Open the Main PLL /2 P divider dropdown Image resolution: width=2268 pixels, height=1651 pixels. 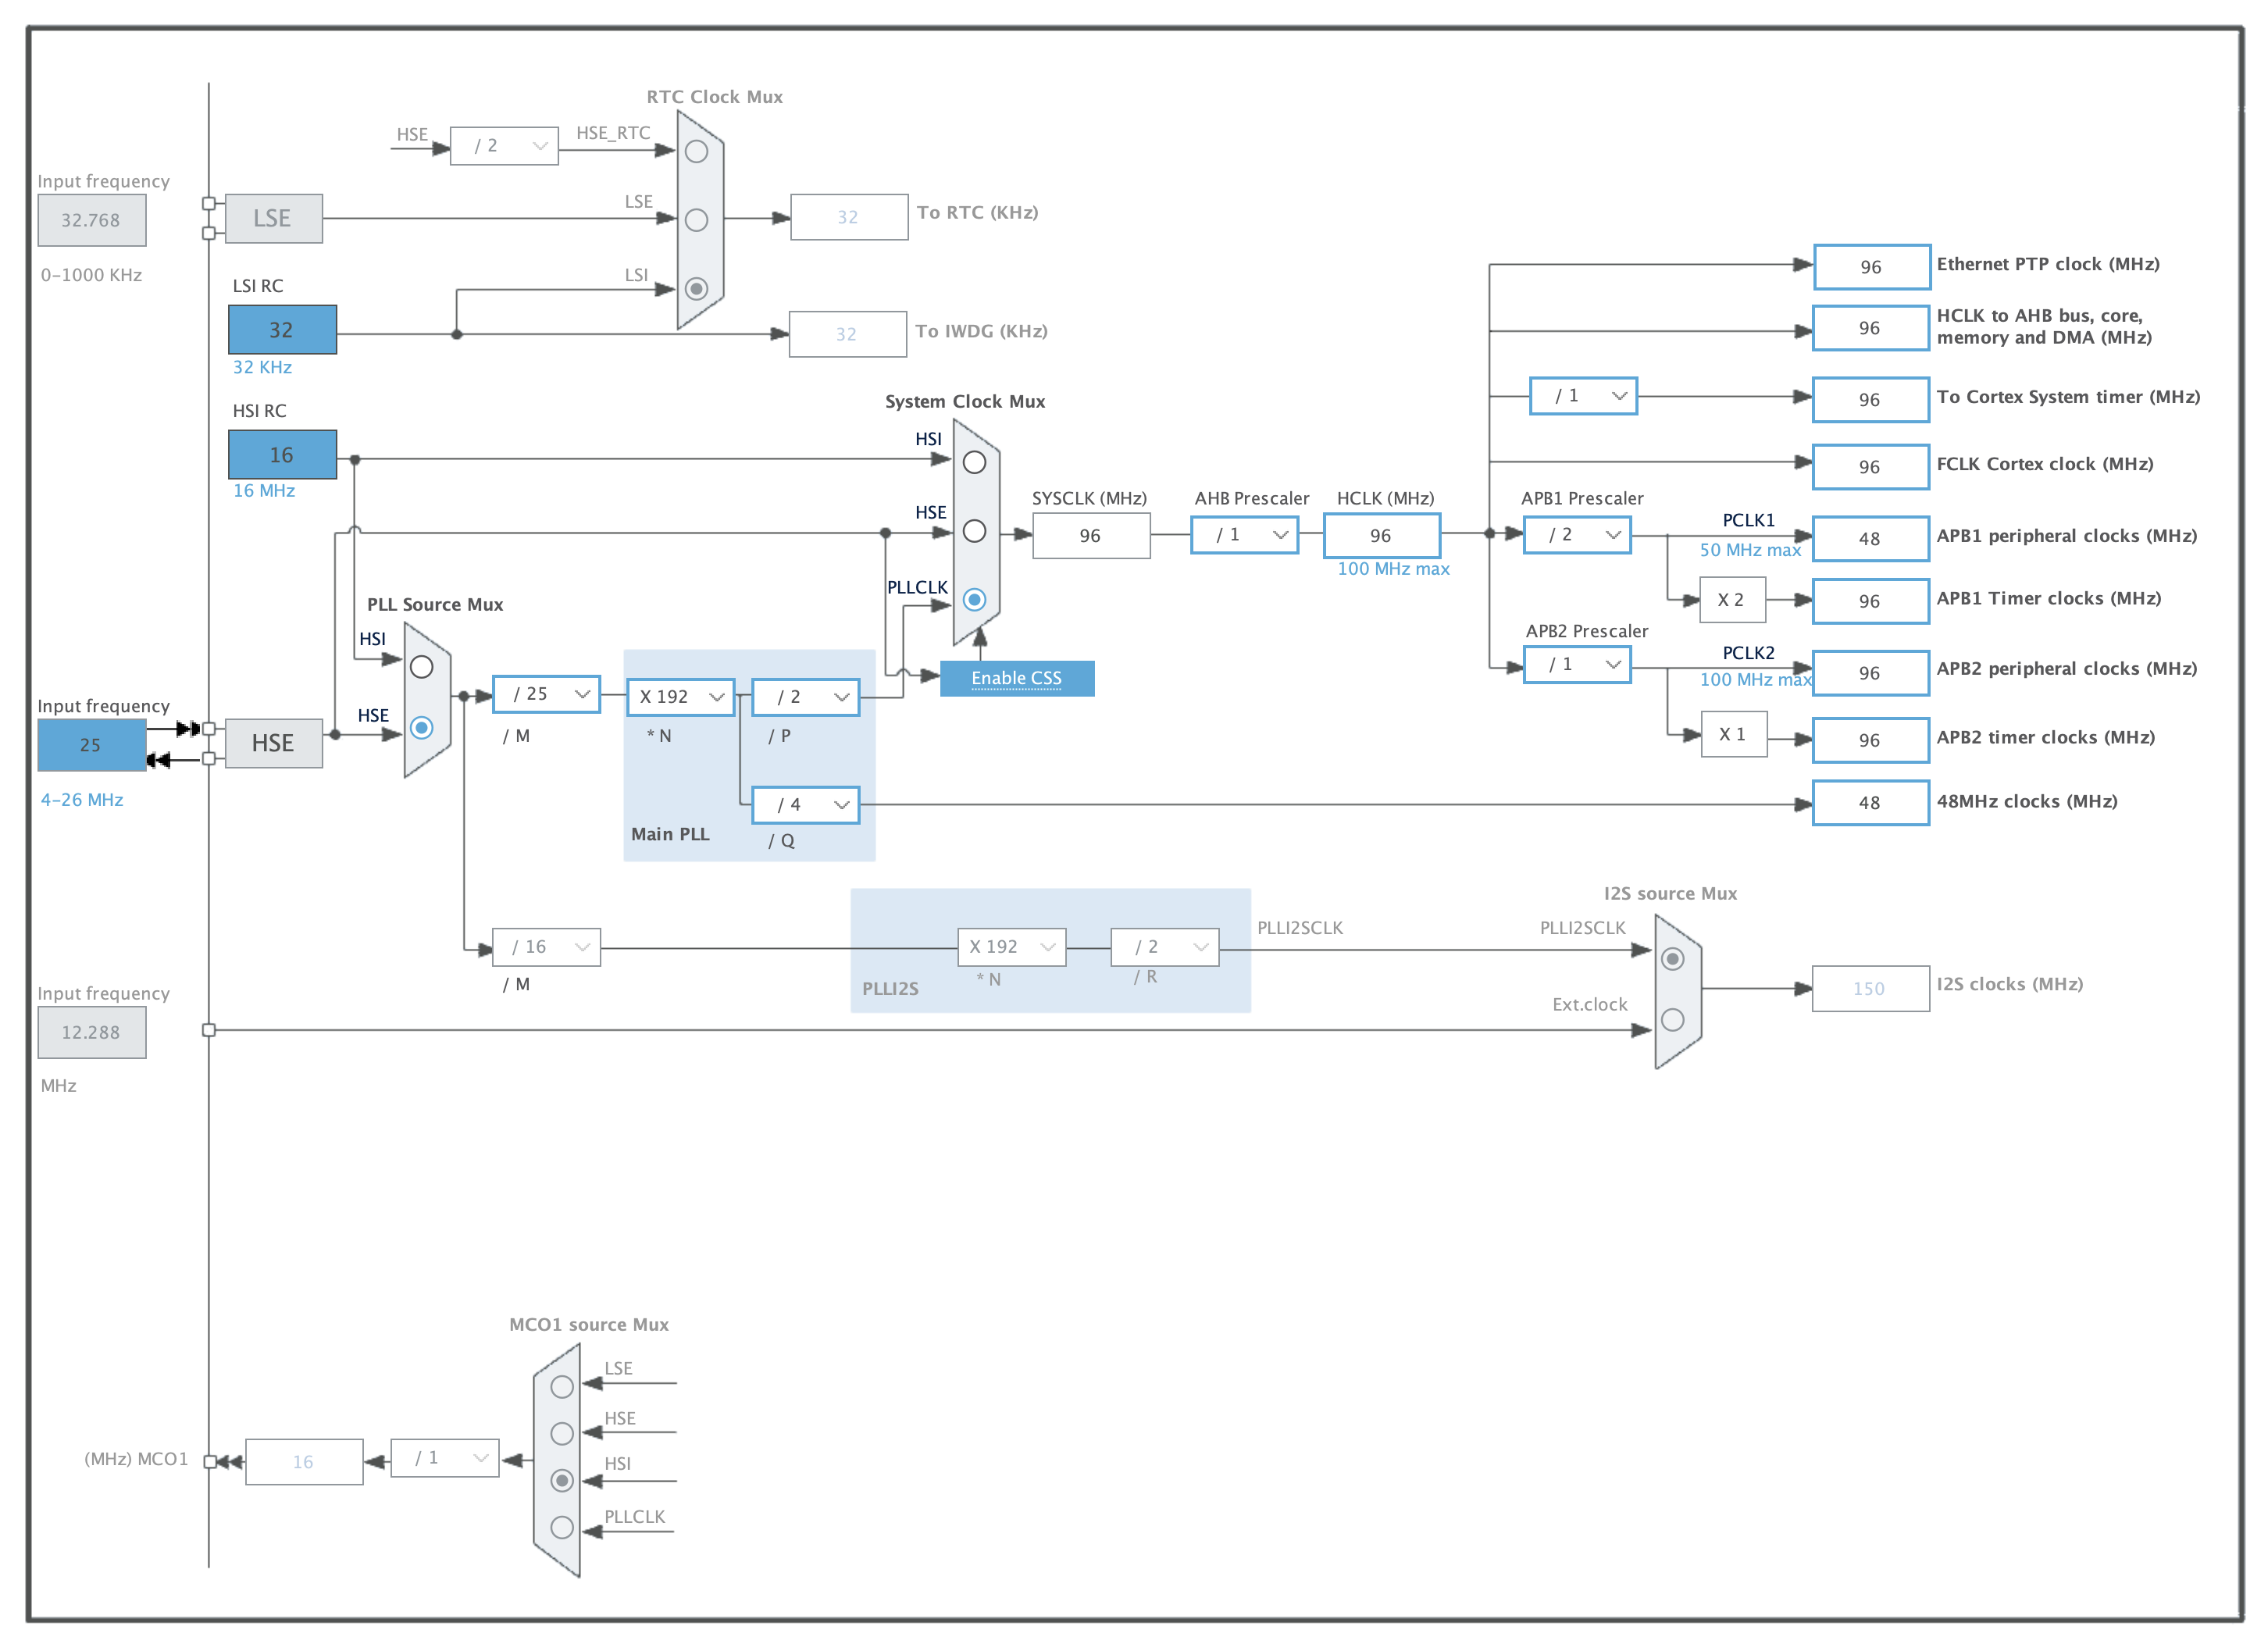point(806,697)
